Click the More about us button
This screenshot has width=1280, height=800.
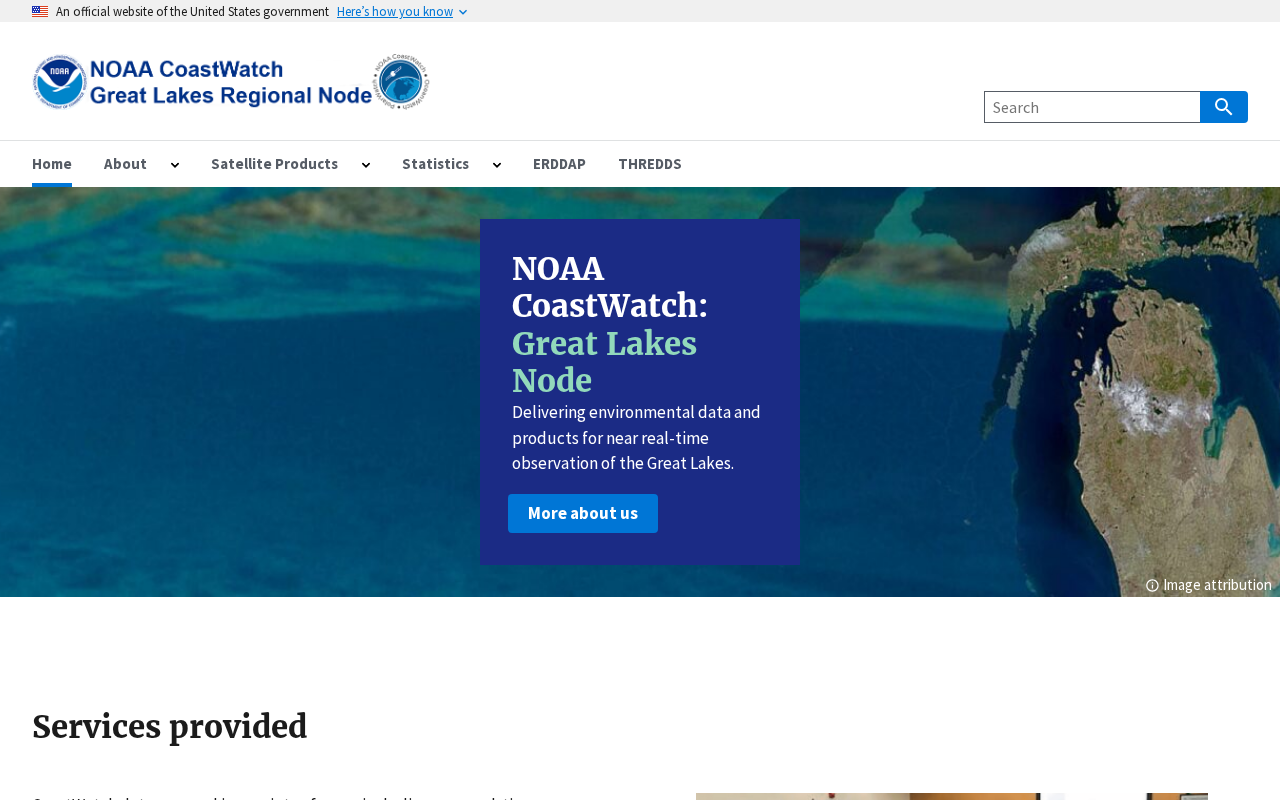[x=583, y=513]
